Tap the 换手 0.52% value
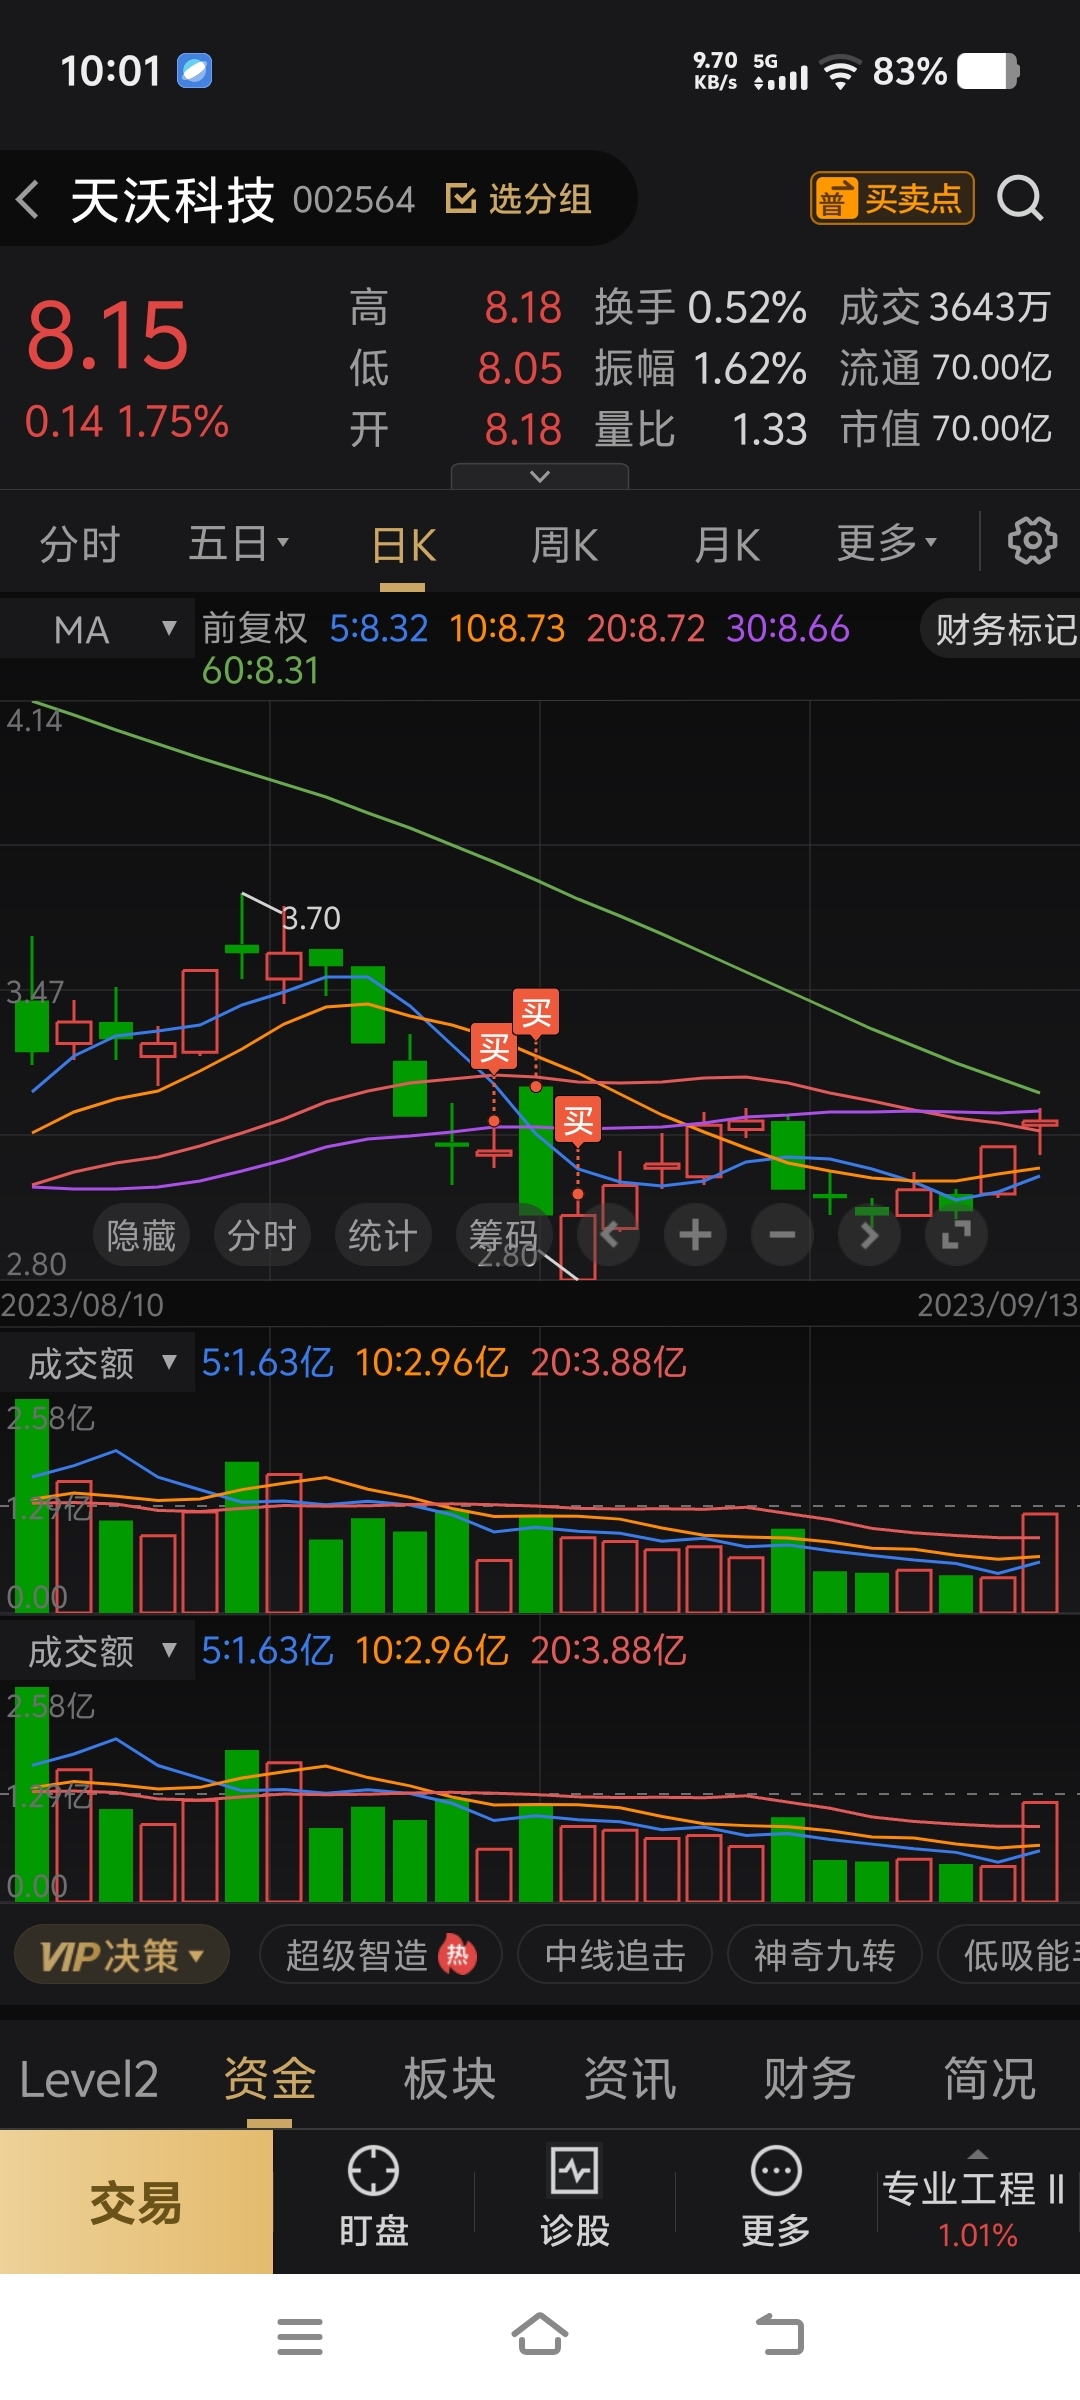Screen dimensions: 1080x2400 tap(700, 308)
